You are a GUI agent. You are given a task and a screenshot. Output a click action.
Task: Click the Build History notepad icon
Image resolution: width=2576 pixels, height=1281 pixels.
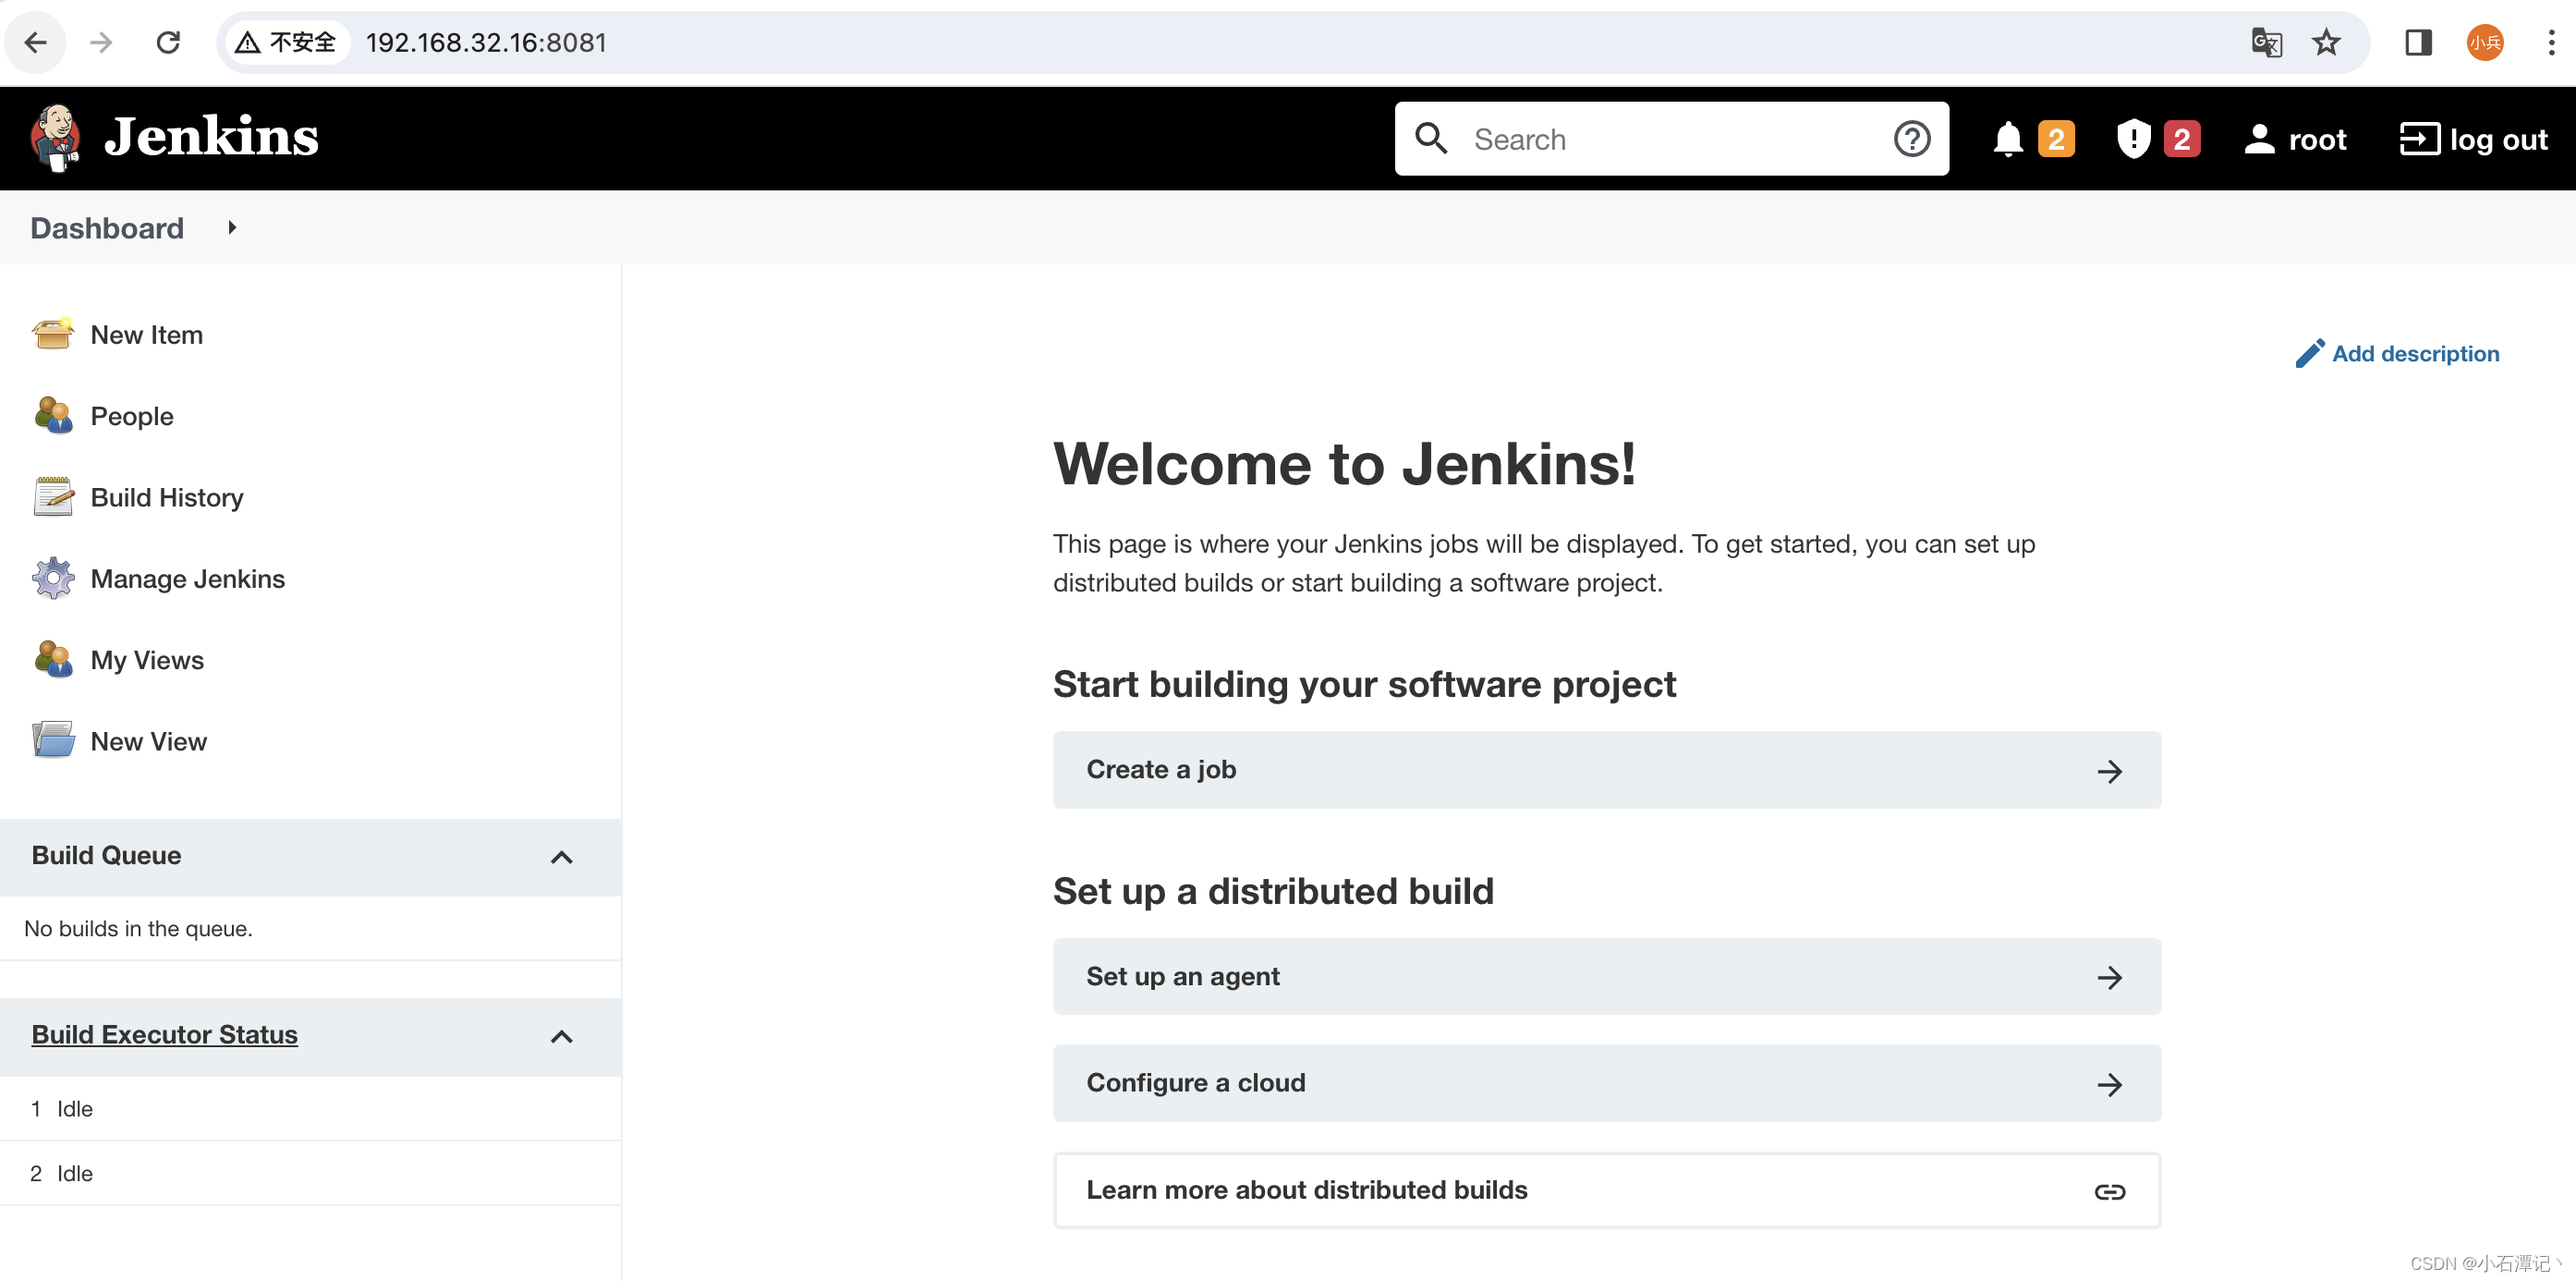(53, 497)
